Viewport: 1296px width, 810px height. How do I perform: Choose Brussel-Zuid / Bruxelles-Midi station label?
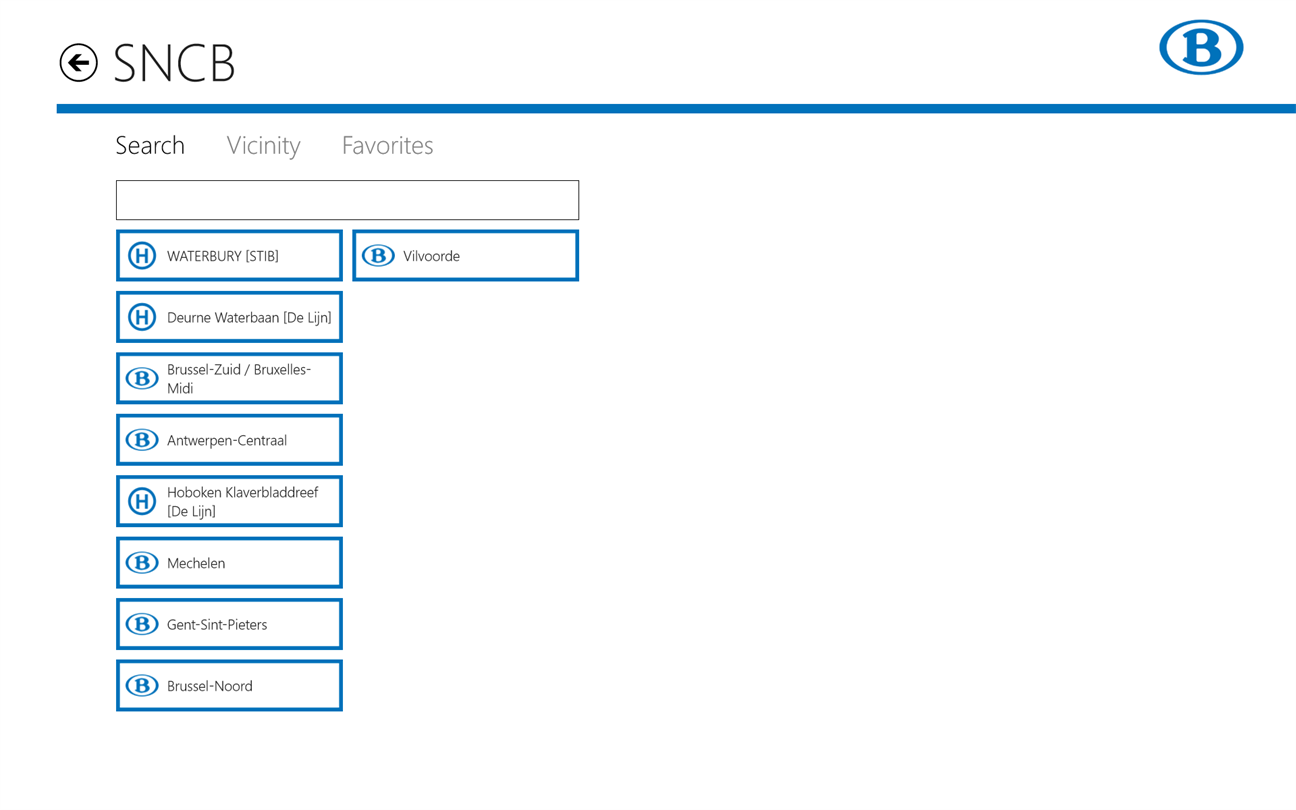239,379
